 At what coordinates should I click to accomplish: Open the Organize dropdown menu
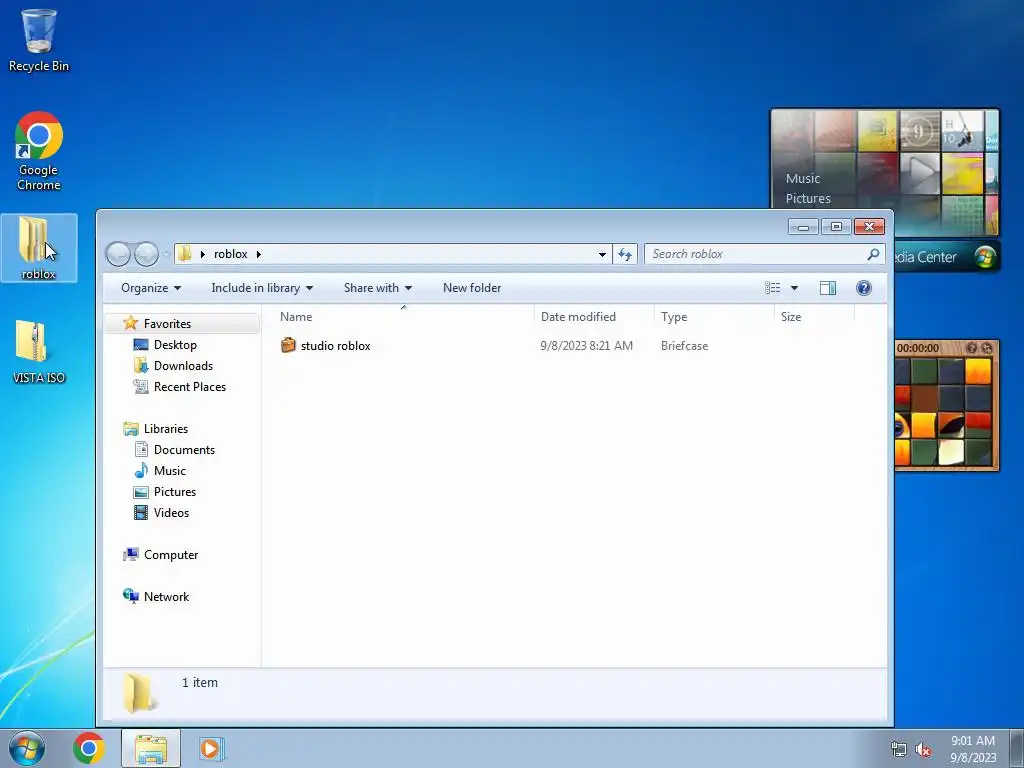151,288
